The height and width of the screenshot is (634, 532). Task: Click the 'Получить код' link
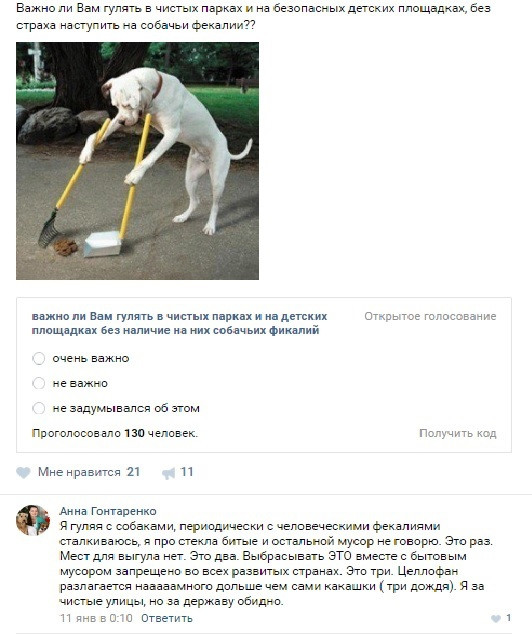458,433
